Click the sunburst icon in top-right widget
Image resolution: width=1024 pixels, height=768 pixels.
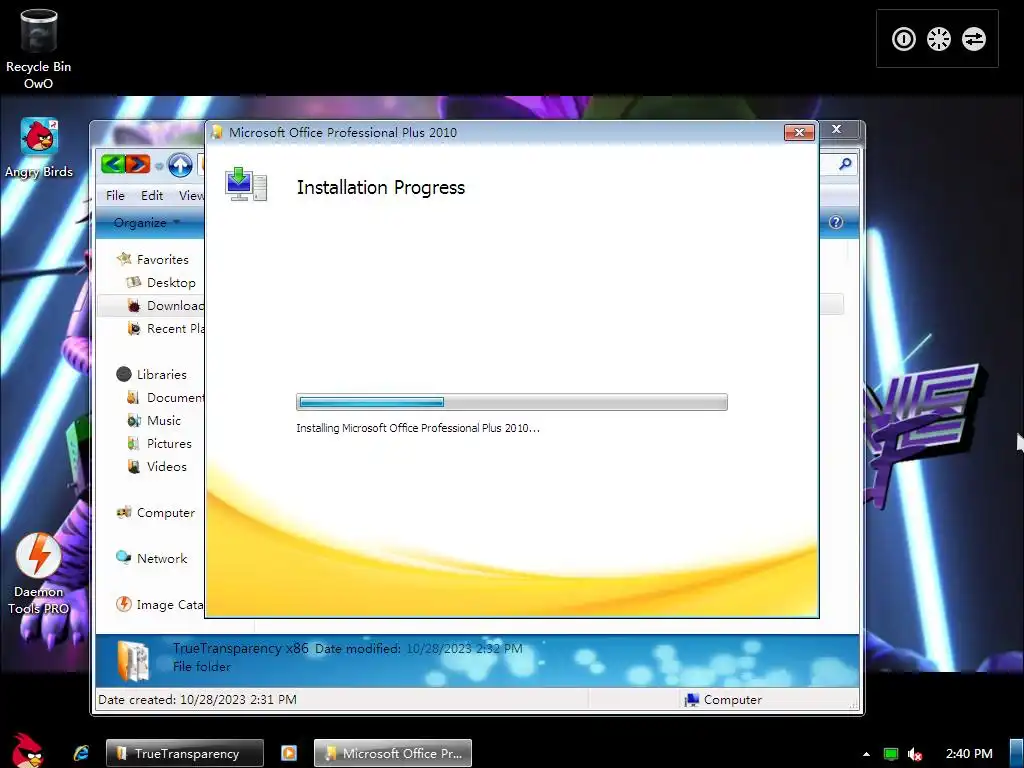coord(938,39)
